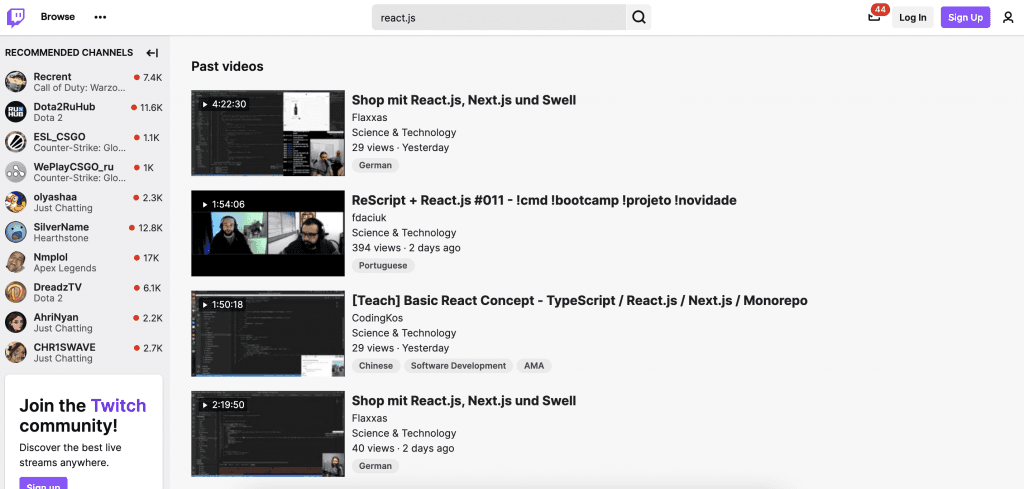This screenshot has width=1024, height=489.
Task: Select Nmplol in recommended channels
Action: click(x=51, y=257)
